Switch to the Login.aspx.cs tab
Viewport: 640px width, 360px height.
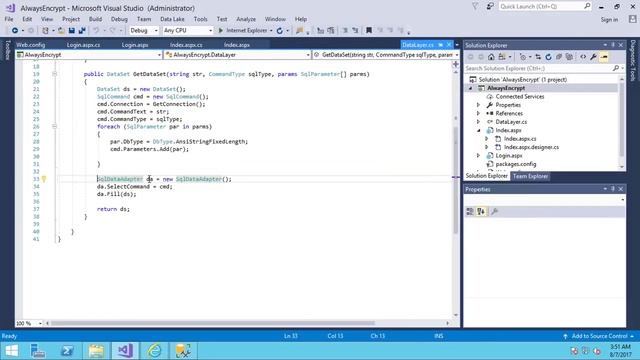pyautogui.click(x=83, y=45)
